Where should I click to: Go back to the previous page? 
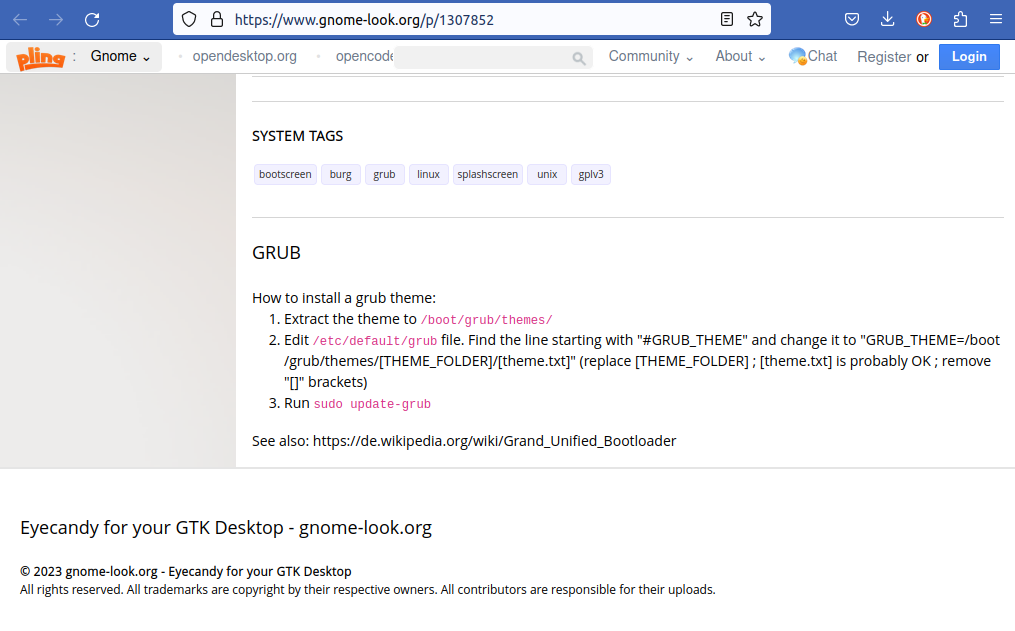(20, 19)
